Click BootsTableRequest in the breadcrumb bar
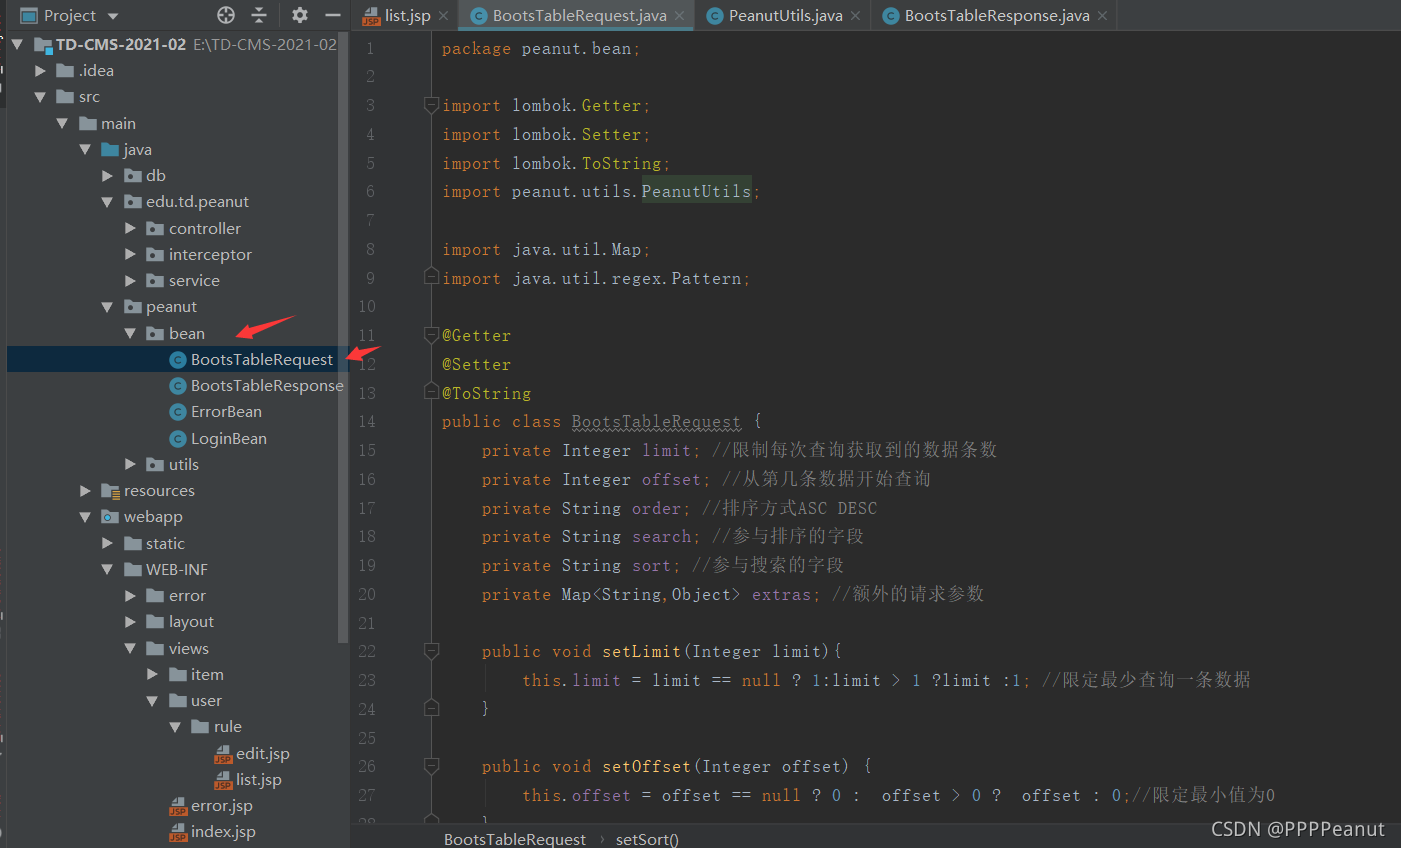 point(515,839)
